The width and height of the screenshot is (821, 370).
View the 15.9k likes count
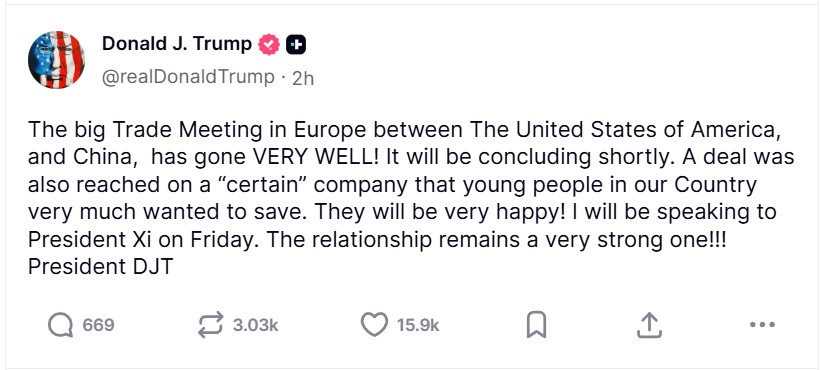tap(418, 326)
